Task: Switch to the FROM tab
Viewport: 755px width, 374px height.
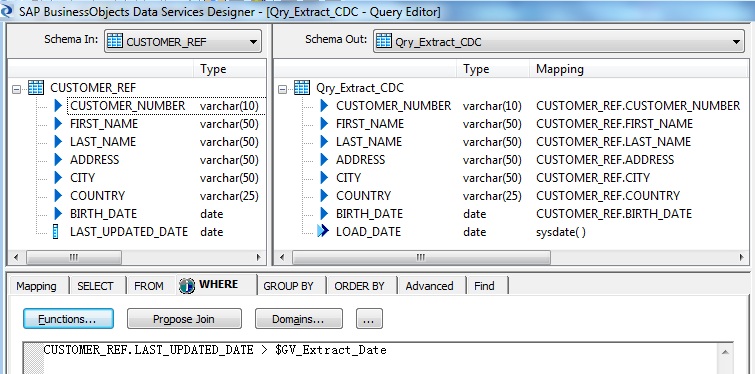Action: coord(149,286)
